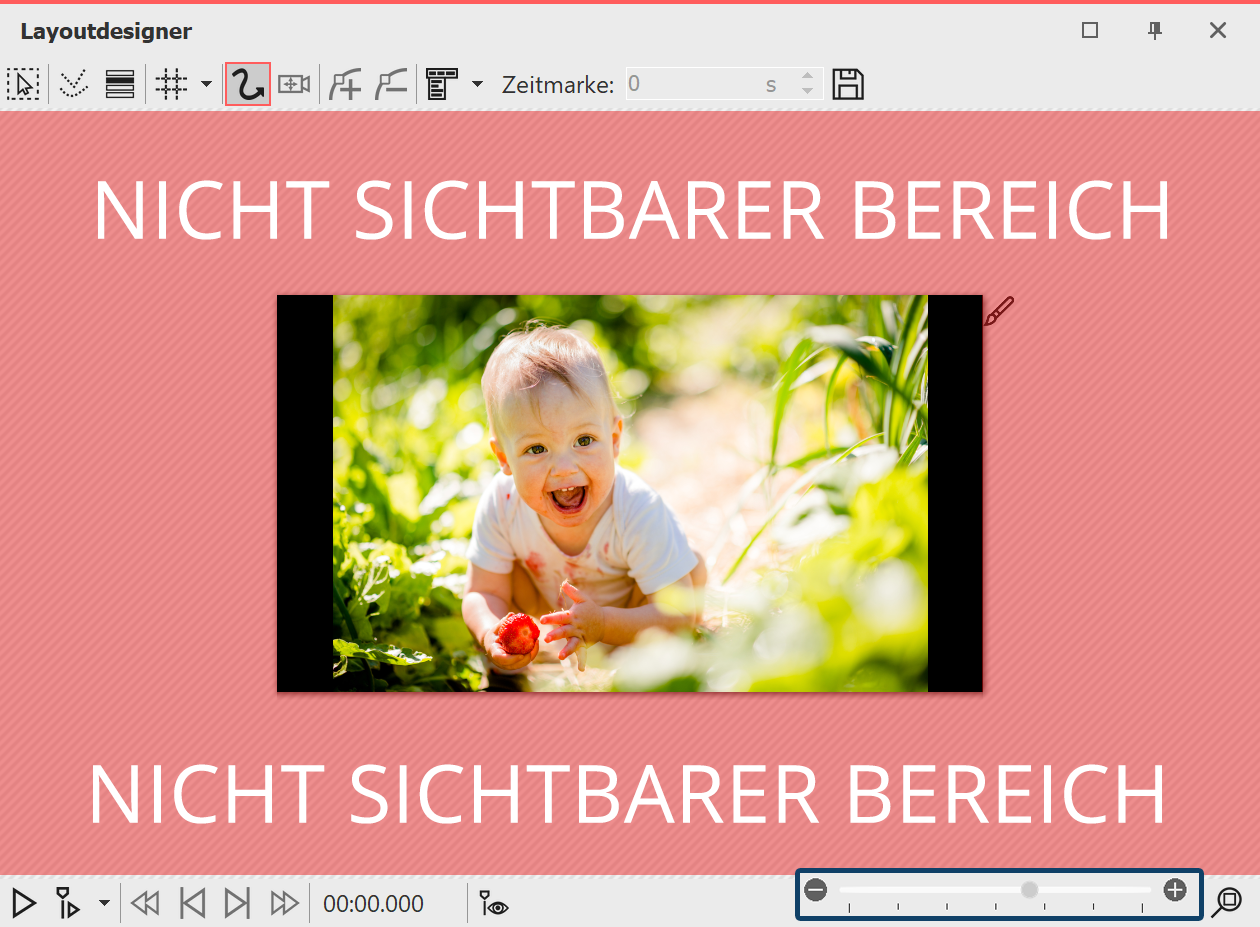The width and height of the screenshot is (1260, 927).
Task: Add a keyframe with the curve-plus icon
Action: coord(345,84)
